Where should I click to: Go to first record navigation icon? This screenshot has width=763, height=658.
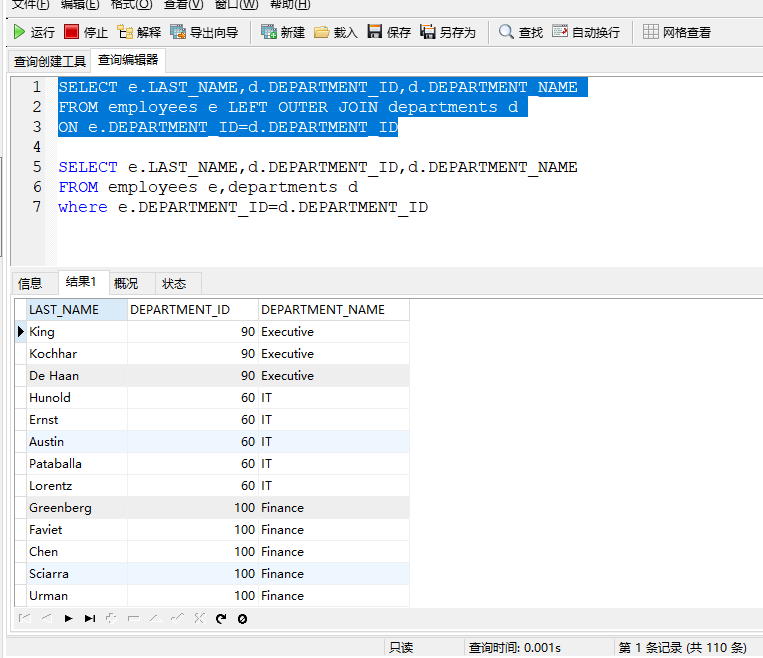coord(24,619)
